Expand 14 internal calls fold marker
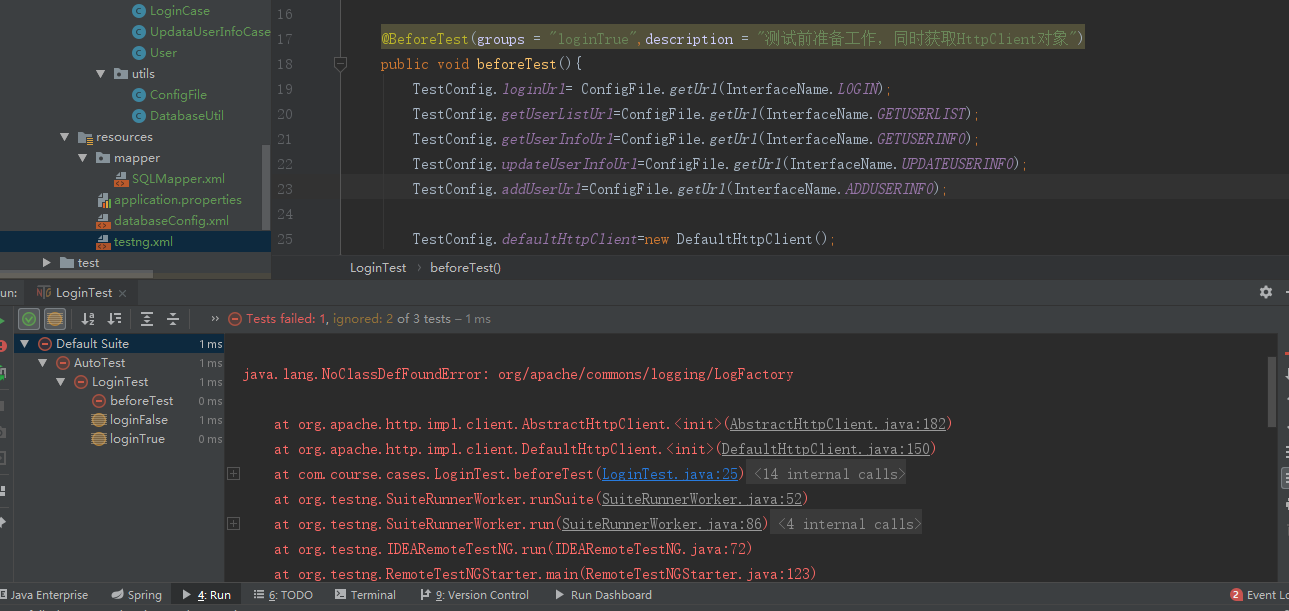Image resolution: width=1289 pixels, height=611 pixels. point(233,474)
